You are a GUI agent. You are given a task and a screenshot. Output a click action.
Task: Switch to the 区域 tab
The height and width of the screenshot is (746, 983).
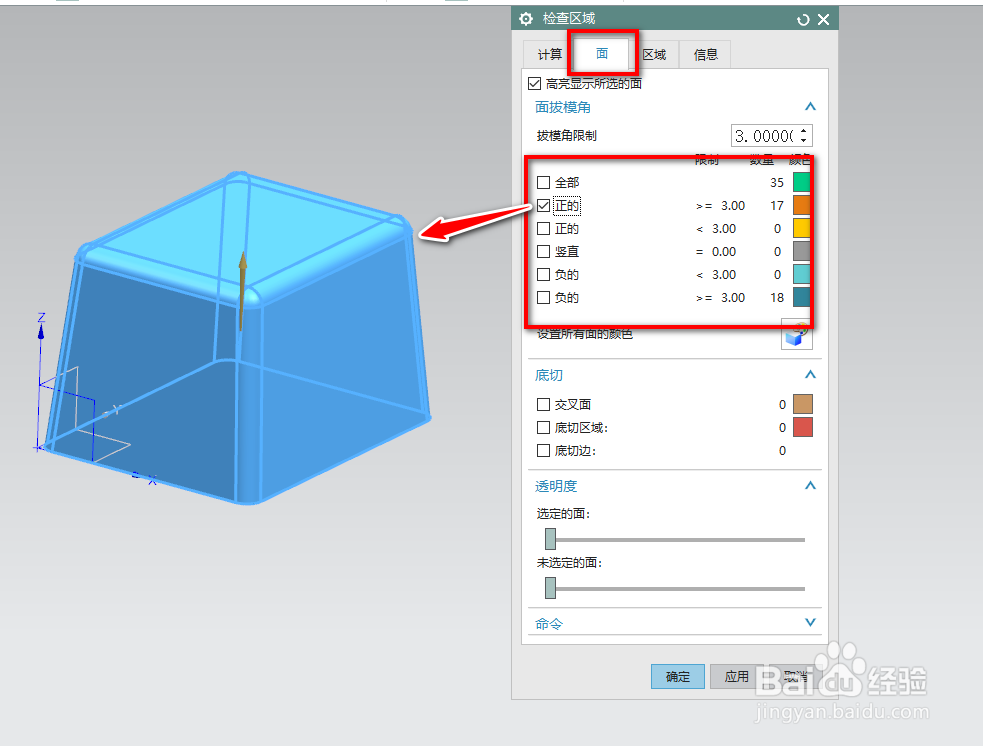point(654,55)
